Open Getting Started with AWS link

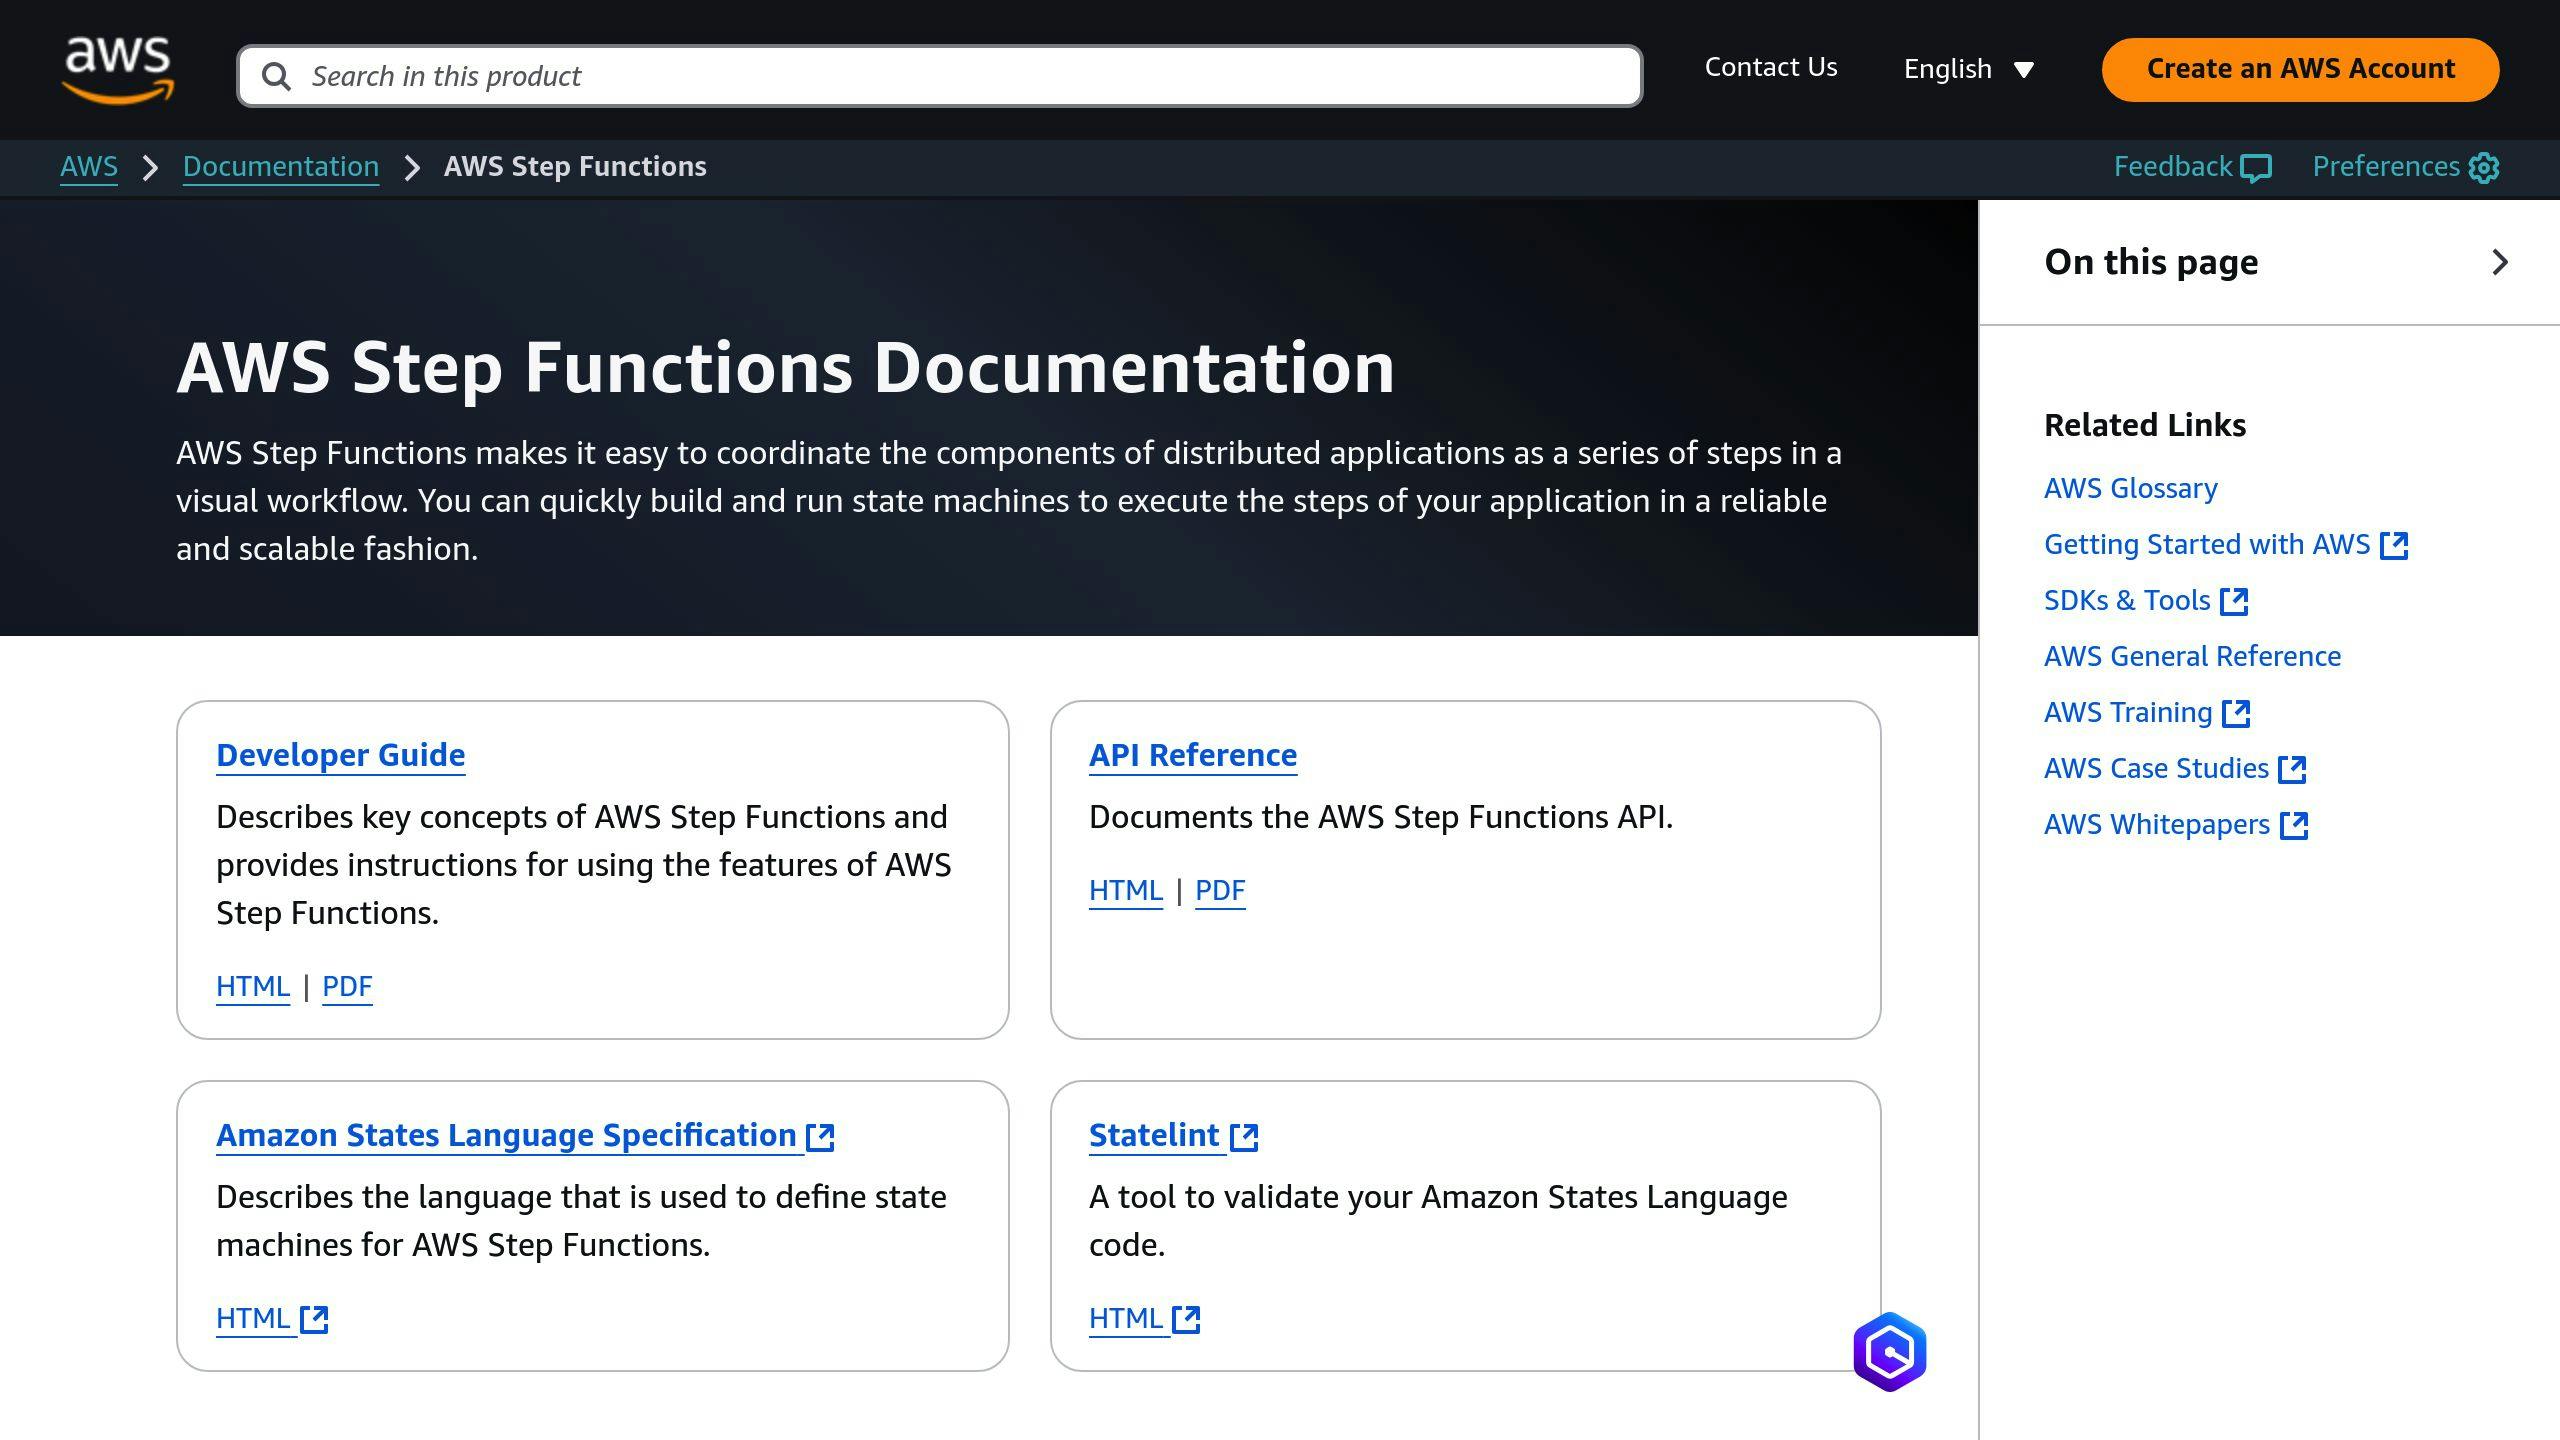click(x=2226, y=544)
